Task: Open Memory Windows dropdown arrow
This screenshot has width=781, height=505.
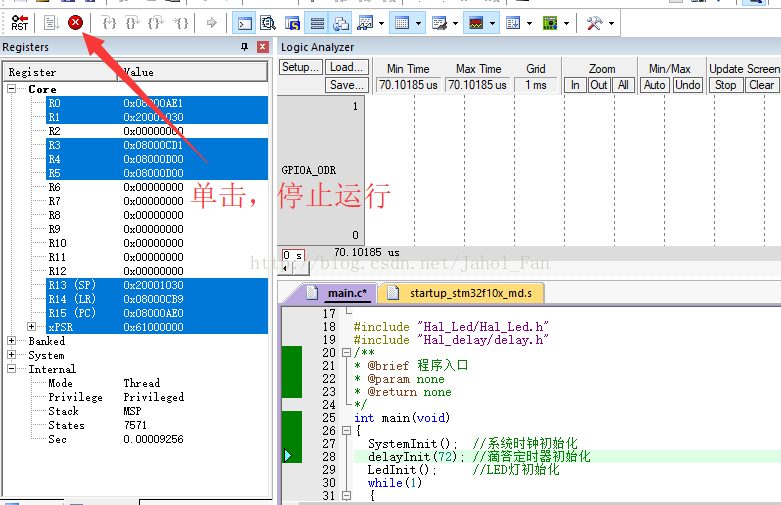Action: pyautogui.click(x=418, y=23)
